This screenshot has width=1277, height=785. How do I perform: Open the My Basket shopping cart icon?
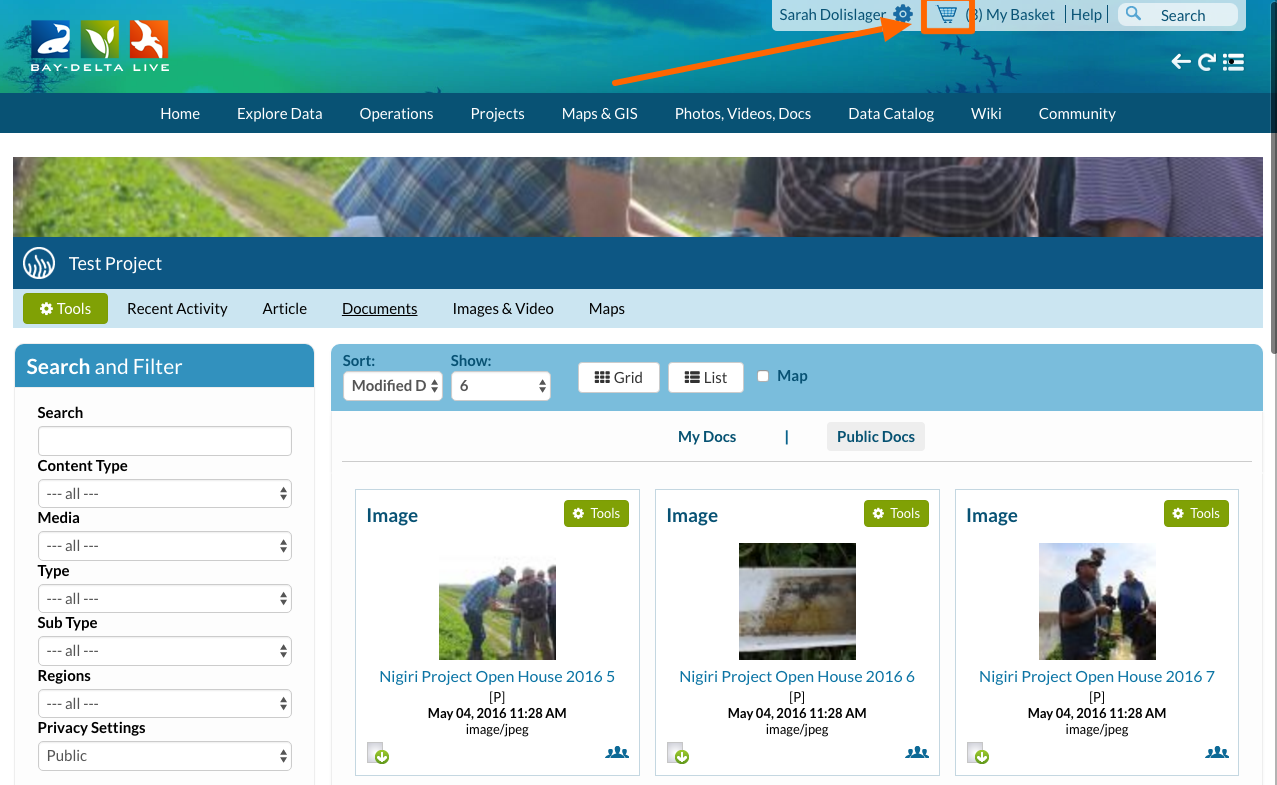click(x=946, y=15)
